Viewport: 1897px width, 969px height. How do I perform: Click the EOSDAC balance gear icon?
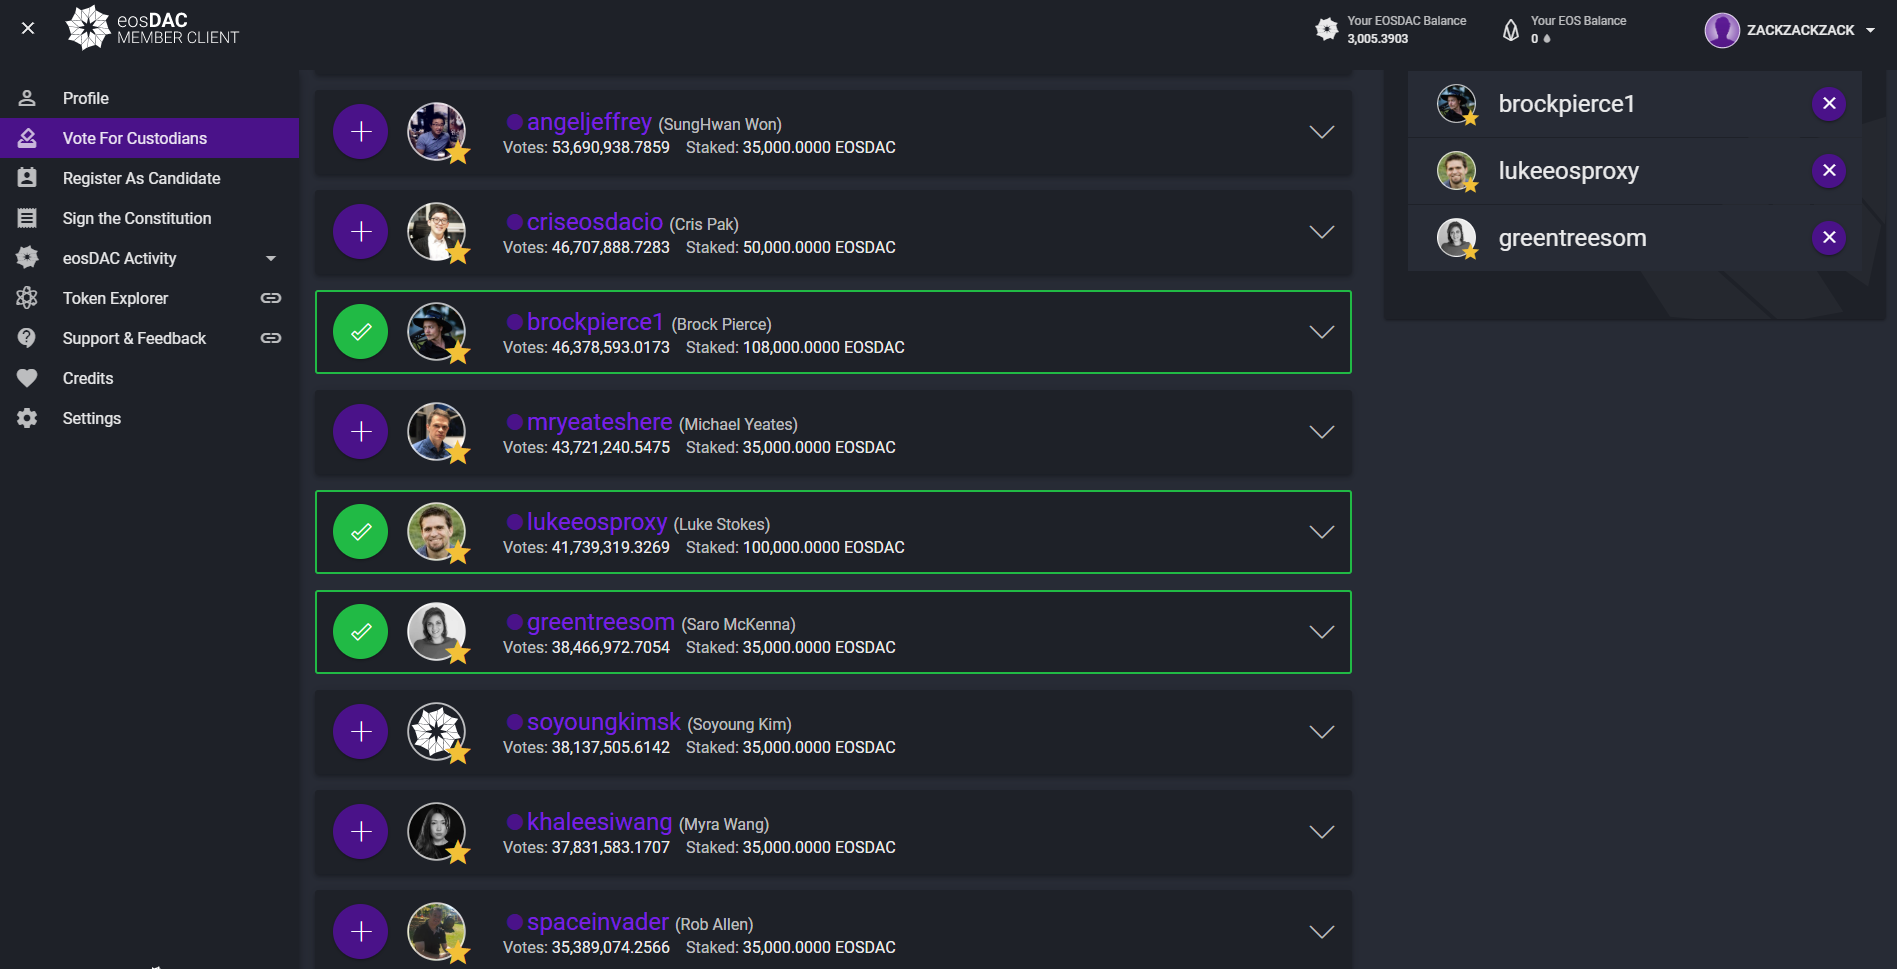pos(1326,29)
